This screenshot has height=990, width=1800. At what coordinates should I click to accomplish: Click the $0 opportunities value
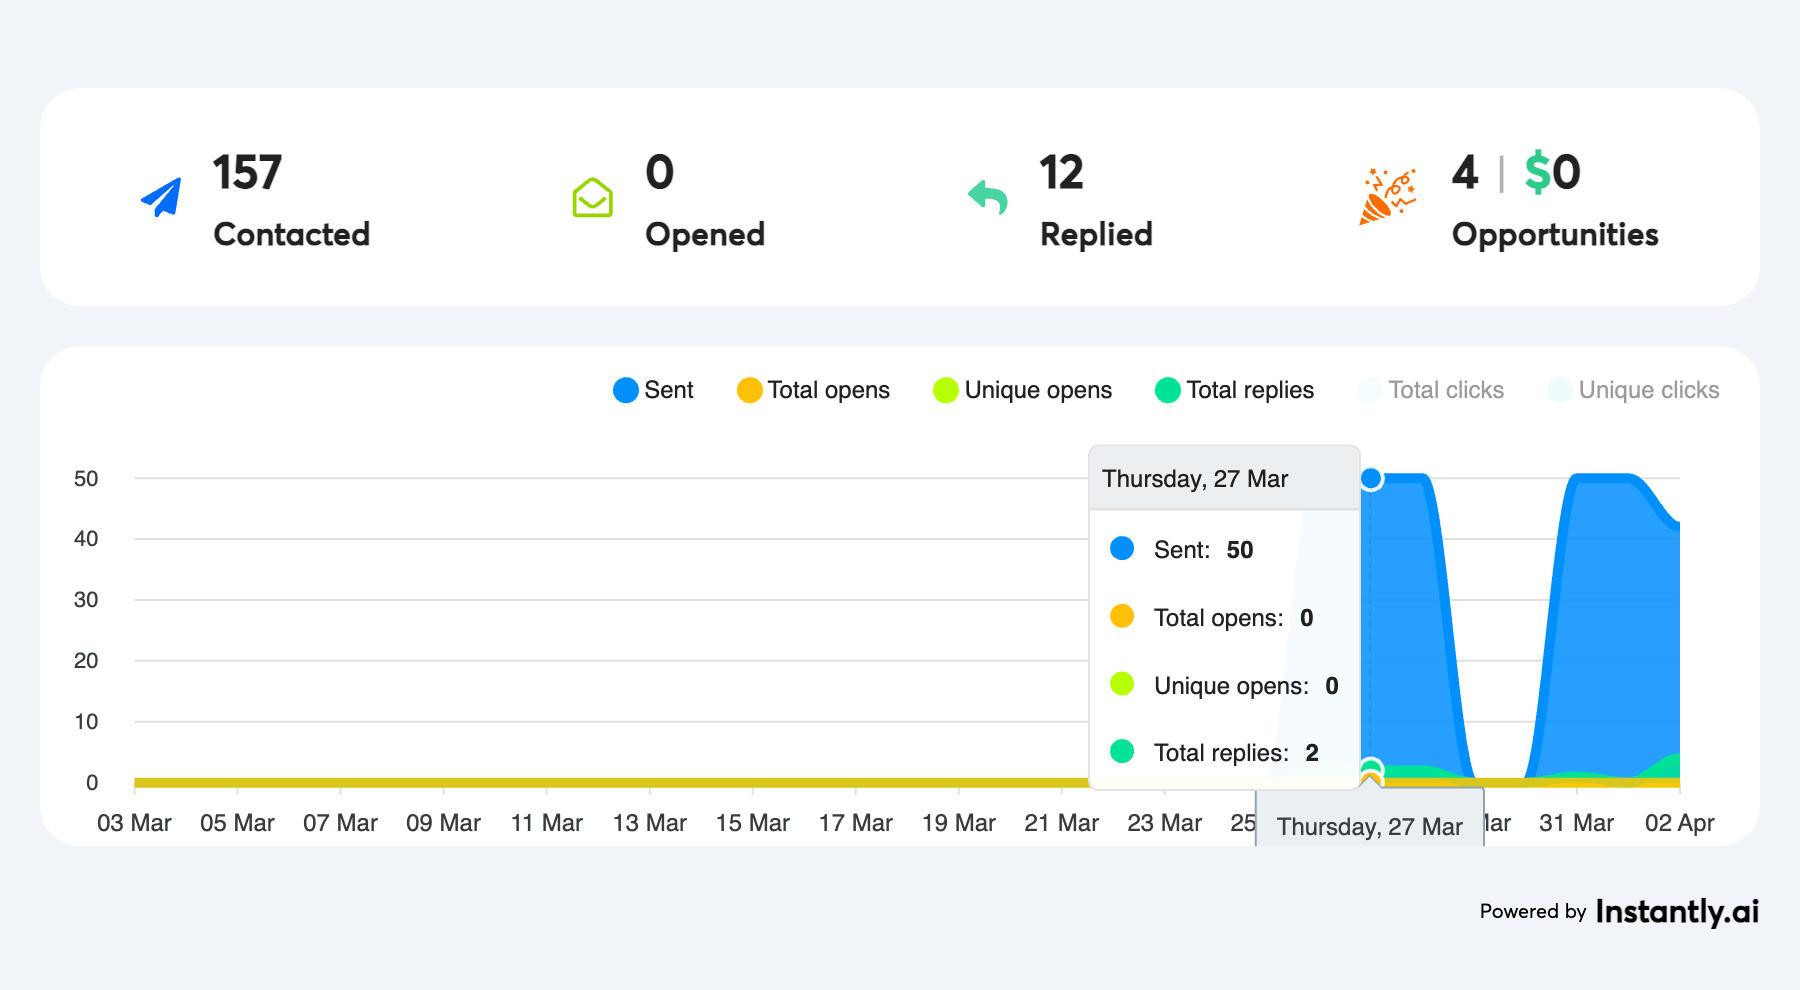tap(1552, 173)
